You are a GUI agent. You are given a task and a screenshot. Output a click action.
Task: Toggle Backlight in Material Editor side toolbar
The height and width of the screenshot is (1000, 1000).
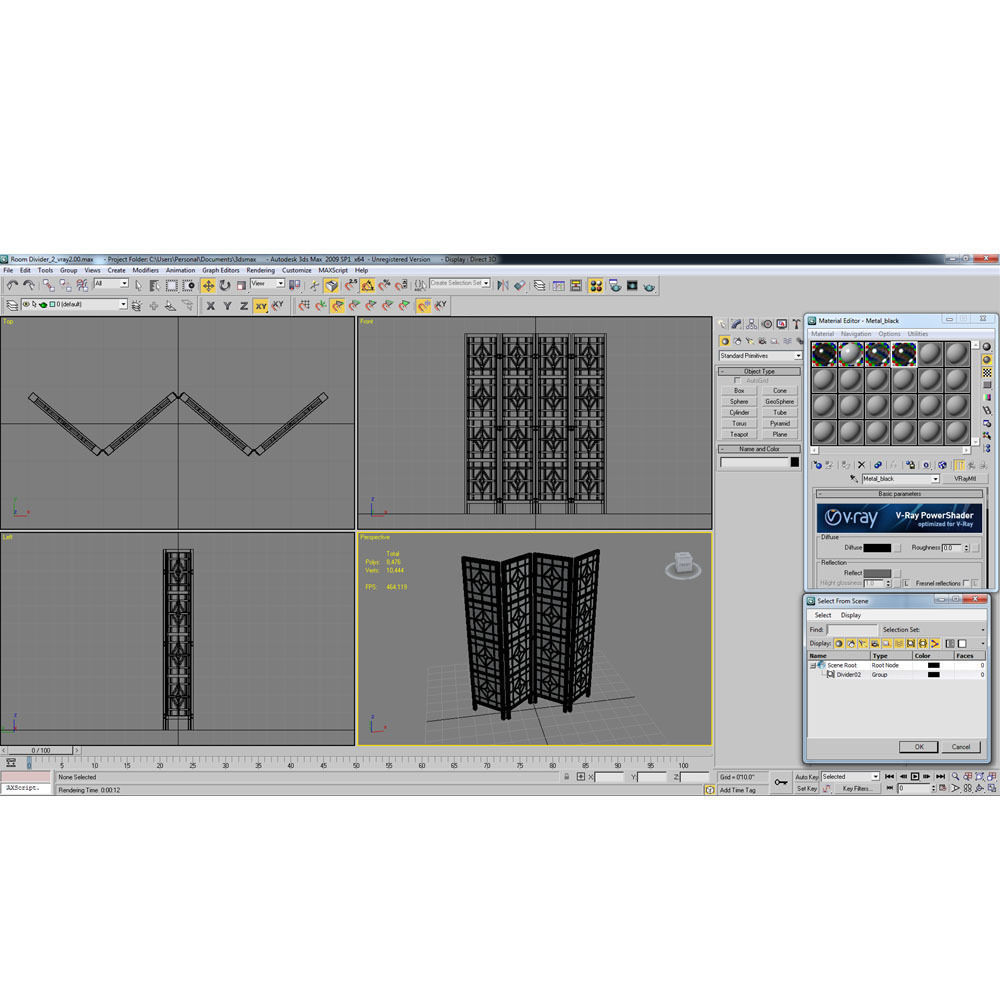point(987,360)
